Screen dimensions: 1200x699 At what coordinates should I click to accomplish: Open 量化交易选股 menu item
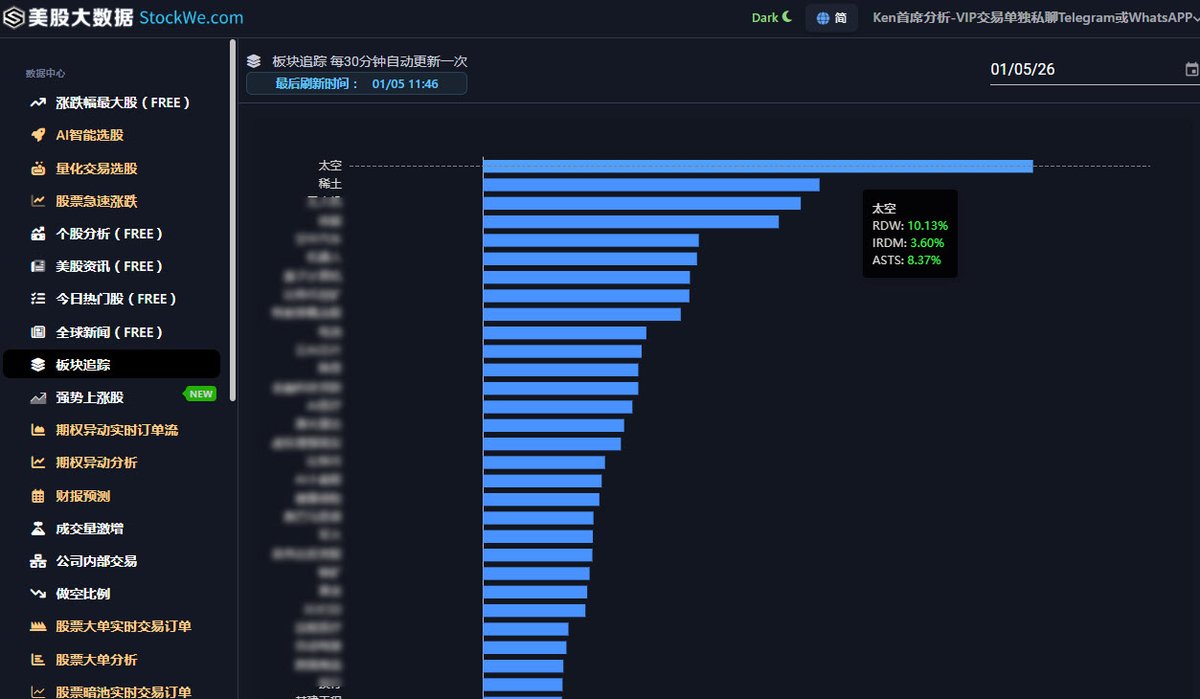tap(97, 169)
